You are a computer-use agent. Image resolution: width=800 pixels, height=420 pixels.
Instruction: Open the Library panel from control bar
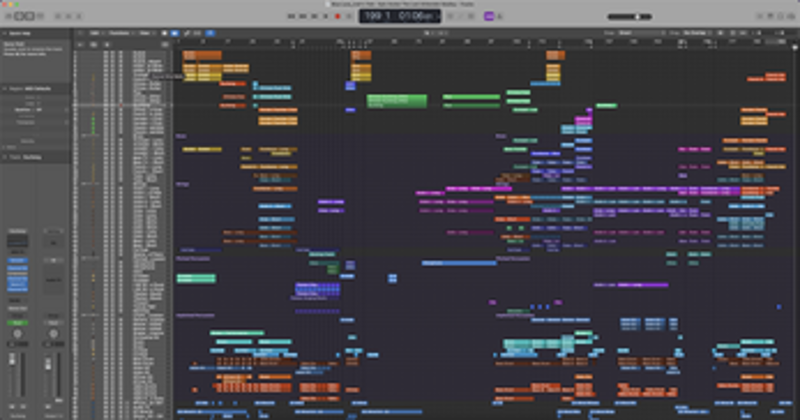[9, 16]
